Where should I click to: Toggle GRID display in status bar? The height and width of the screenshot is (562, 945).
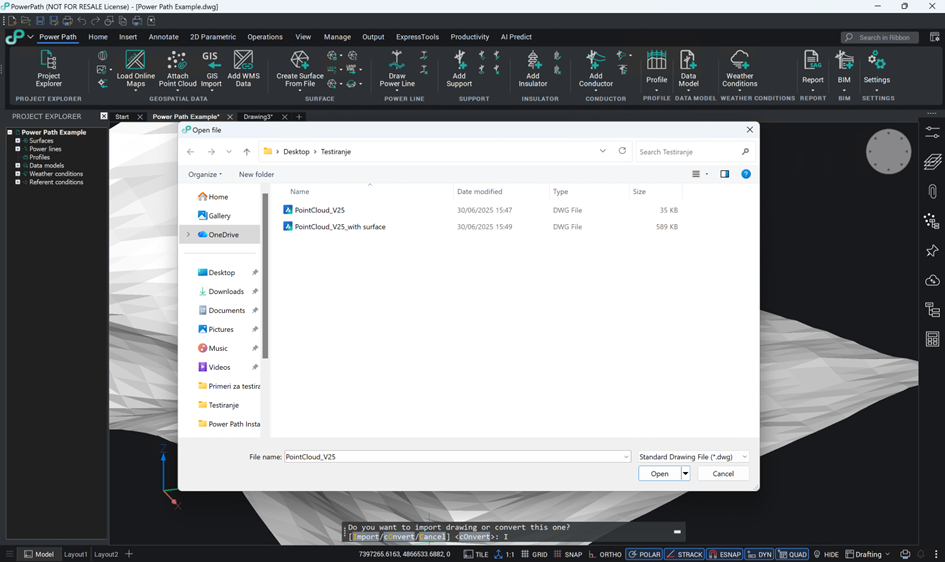(x=535, y=554)
